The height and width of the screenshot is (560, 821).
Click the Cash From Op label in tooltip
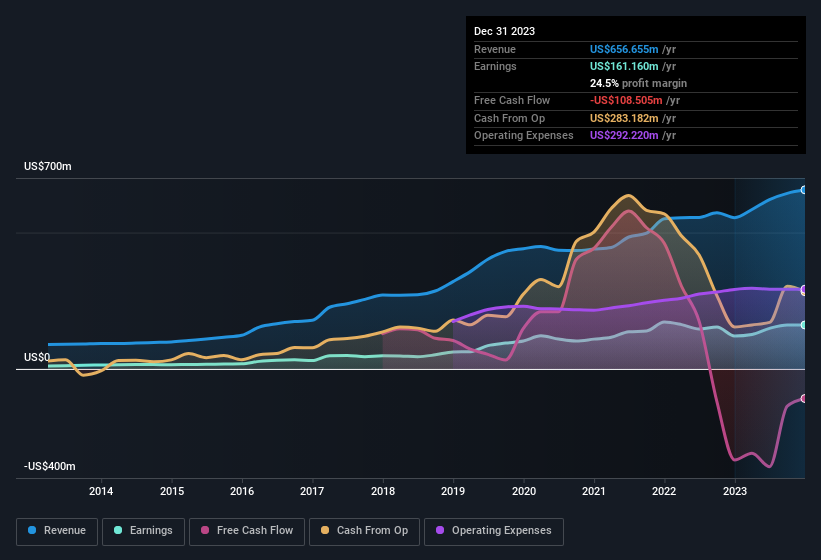[509, 118]
